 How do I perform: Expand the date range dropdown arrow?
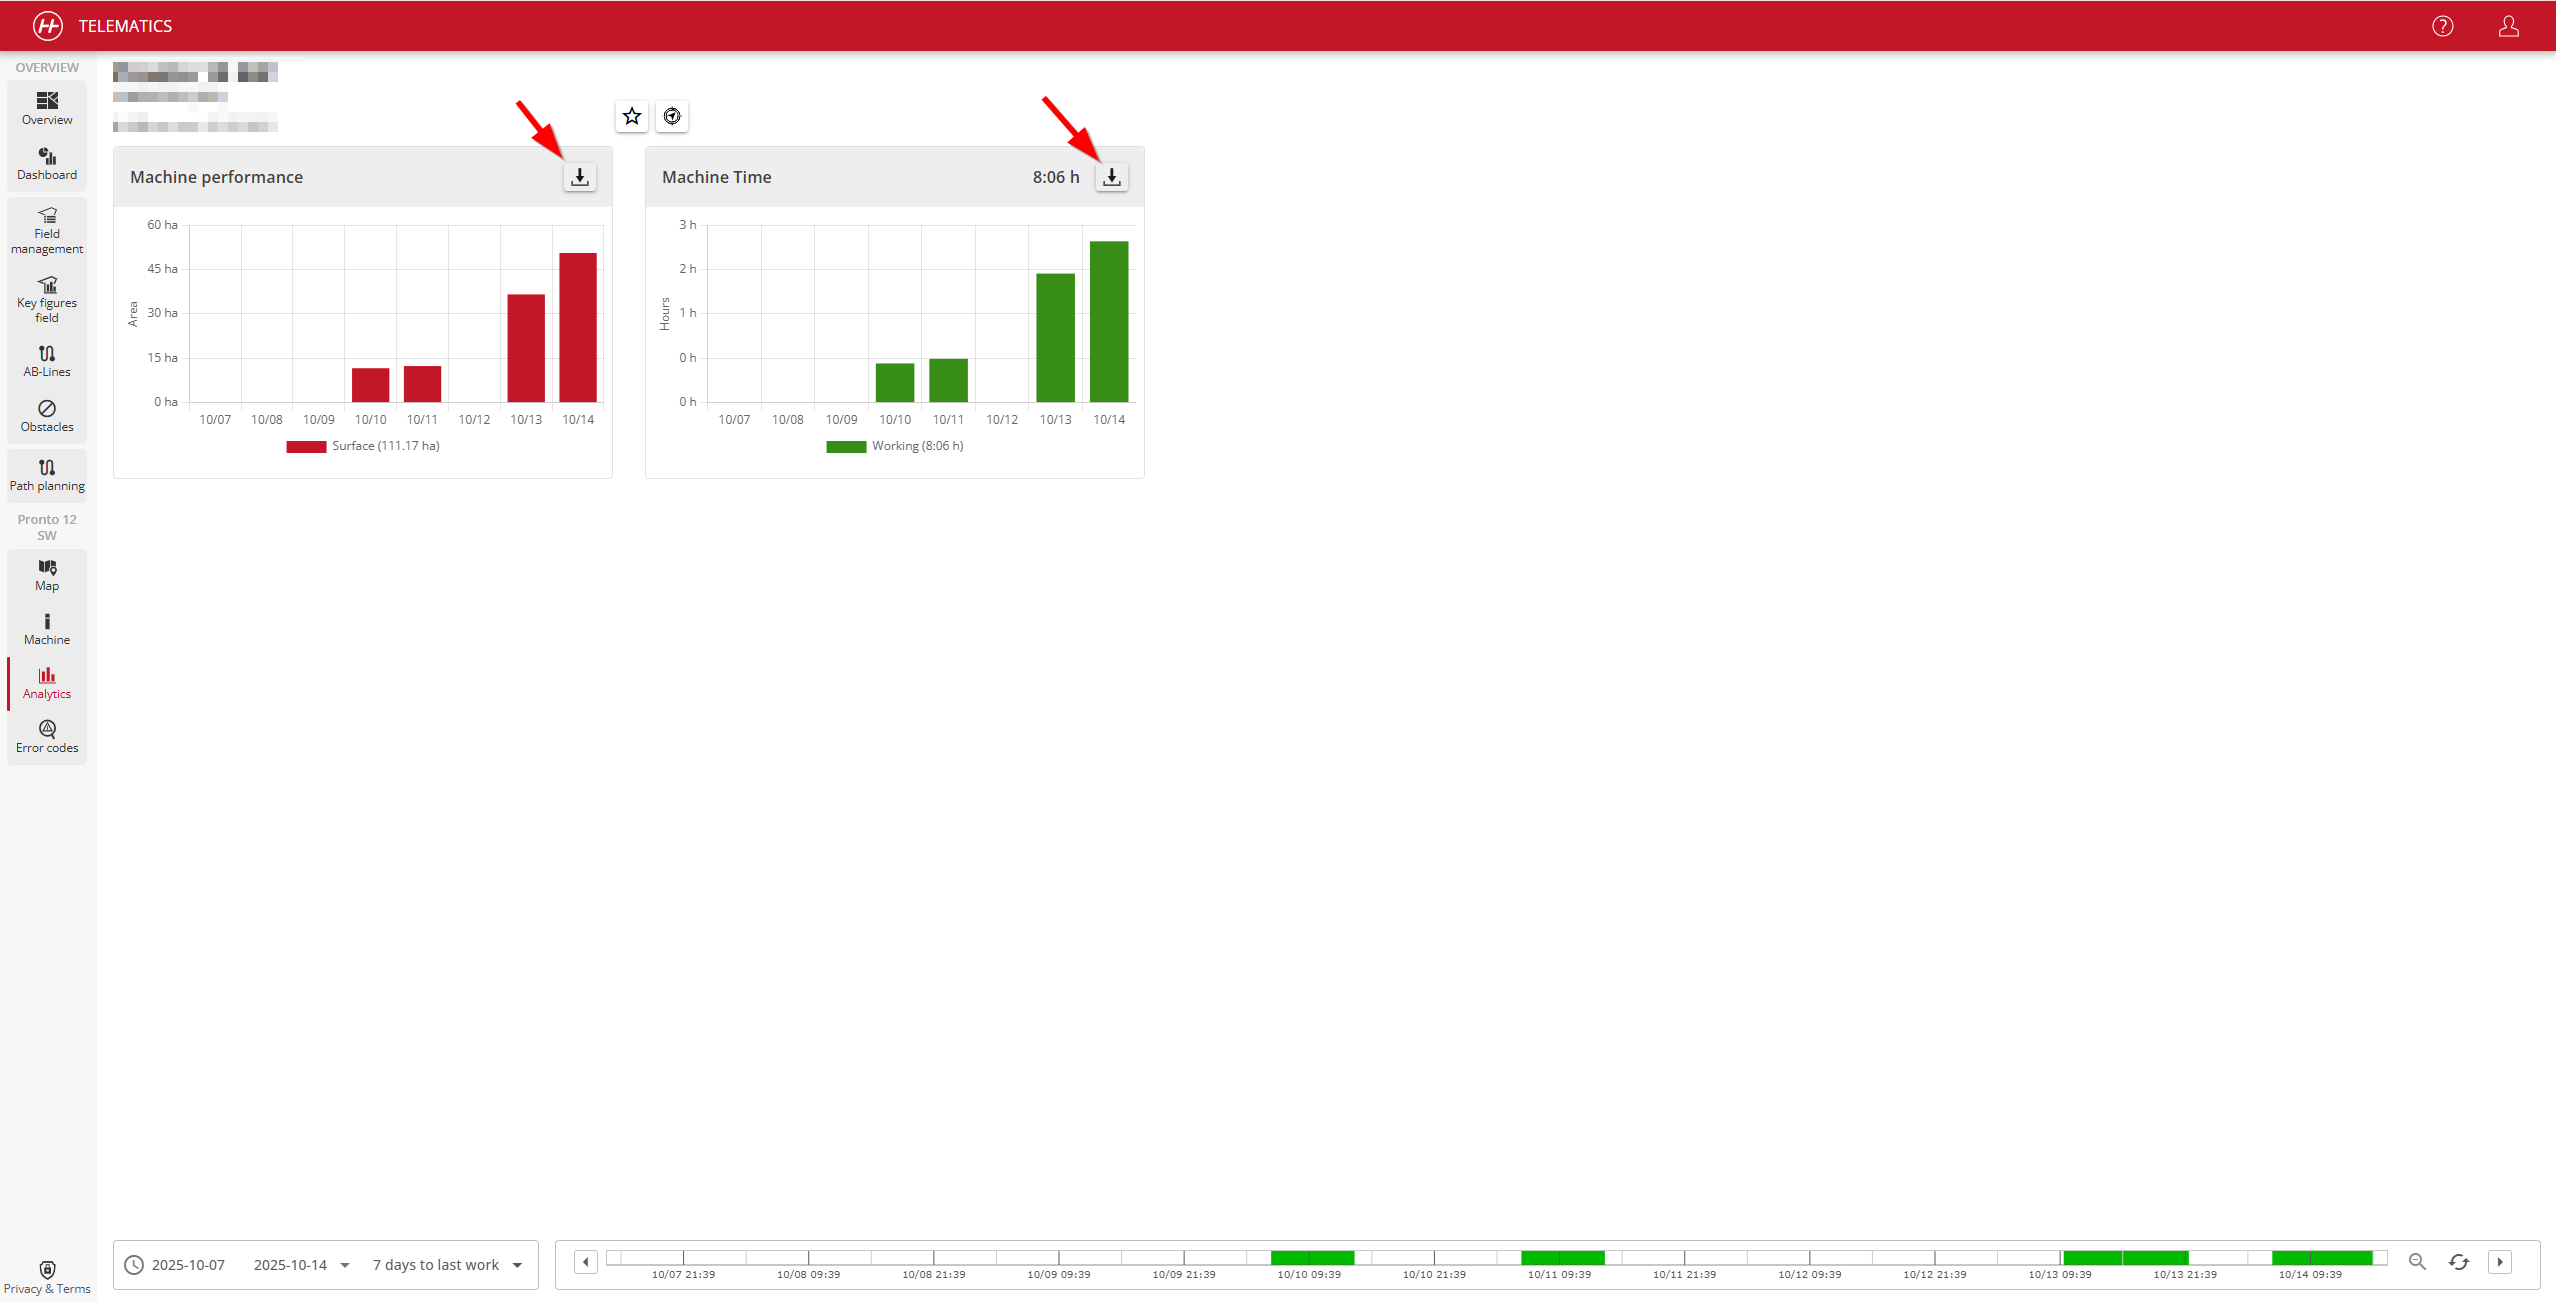coord(345,1265)
